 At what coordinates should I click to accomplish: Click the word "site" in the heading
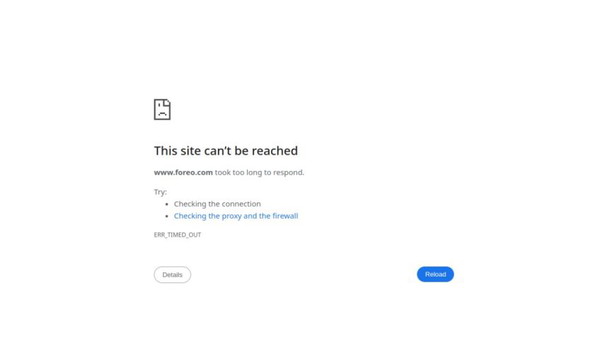[190, 151]
